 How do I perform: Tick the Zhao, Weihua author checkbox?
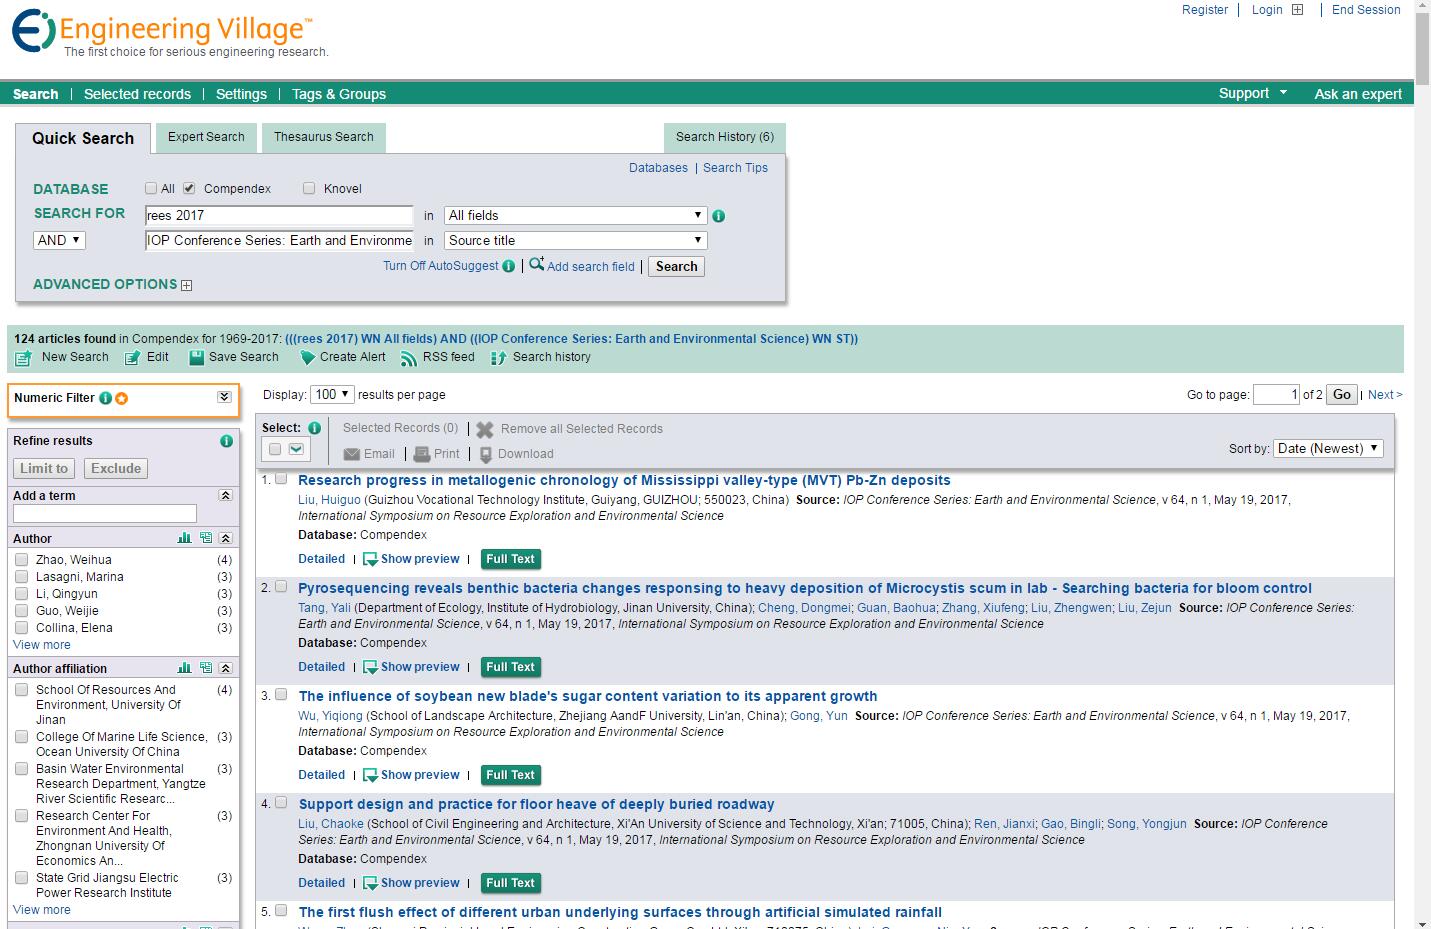(x=21, y=560)
